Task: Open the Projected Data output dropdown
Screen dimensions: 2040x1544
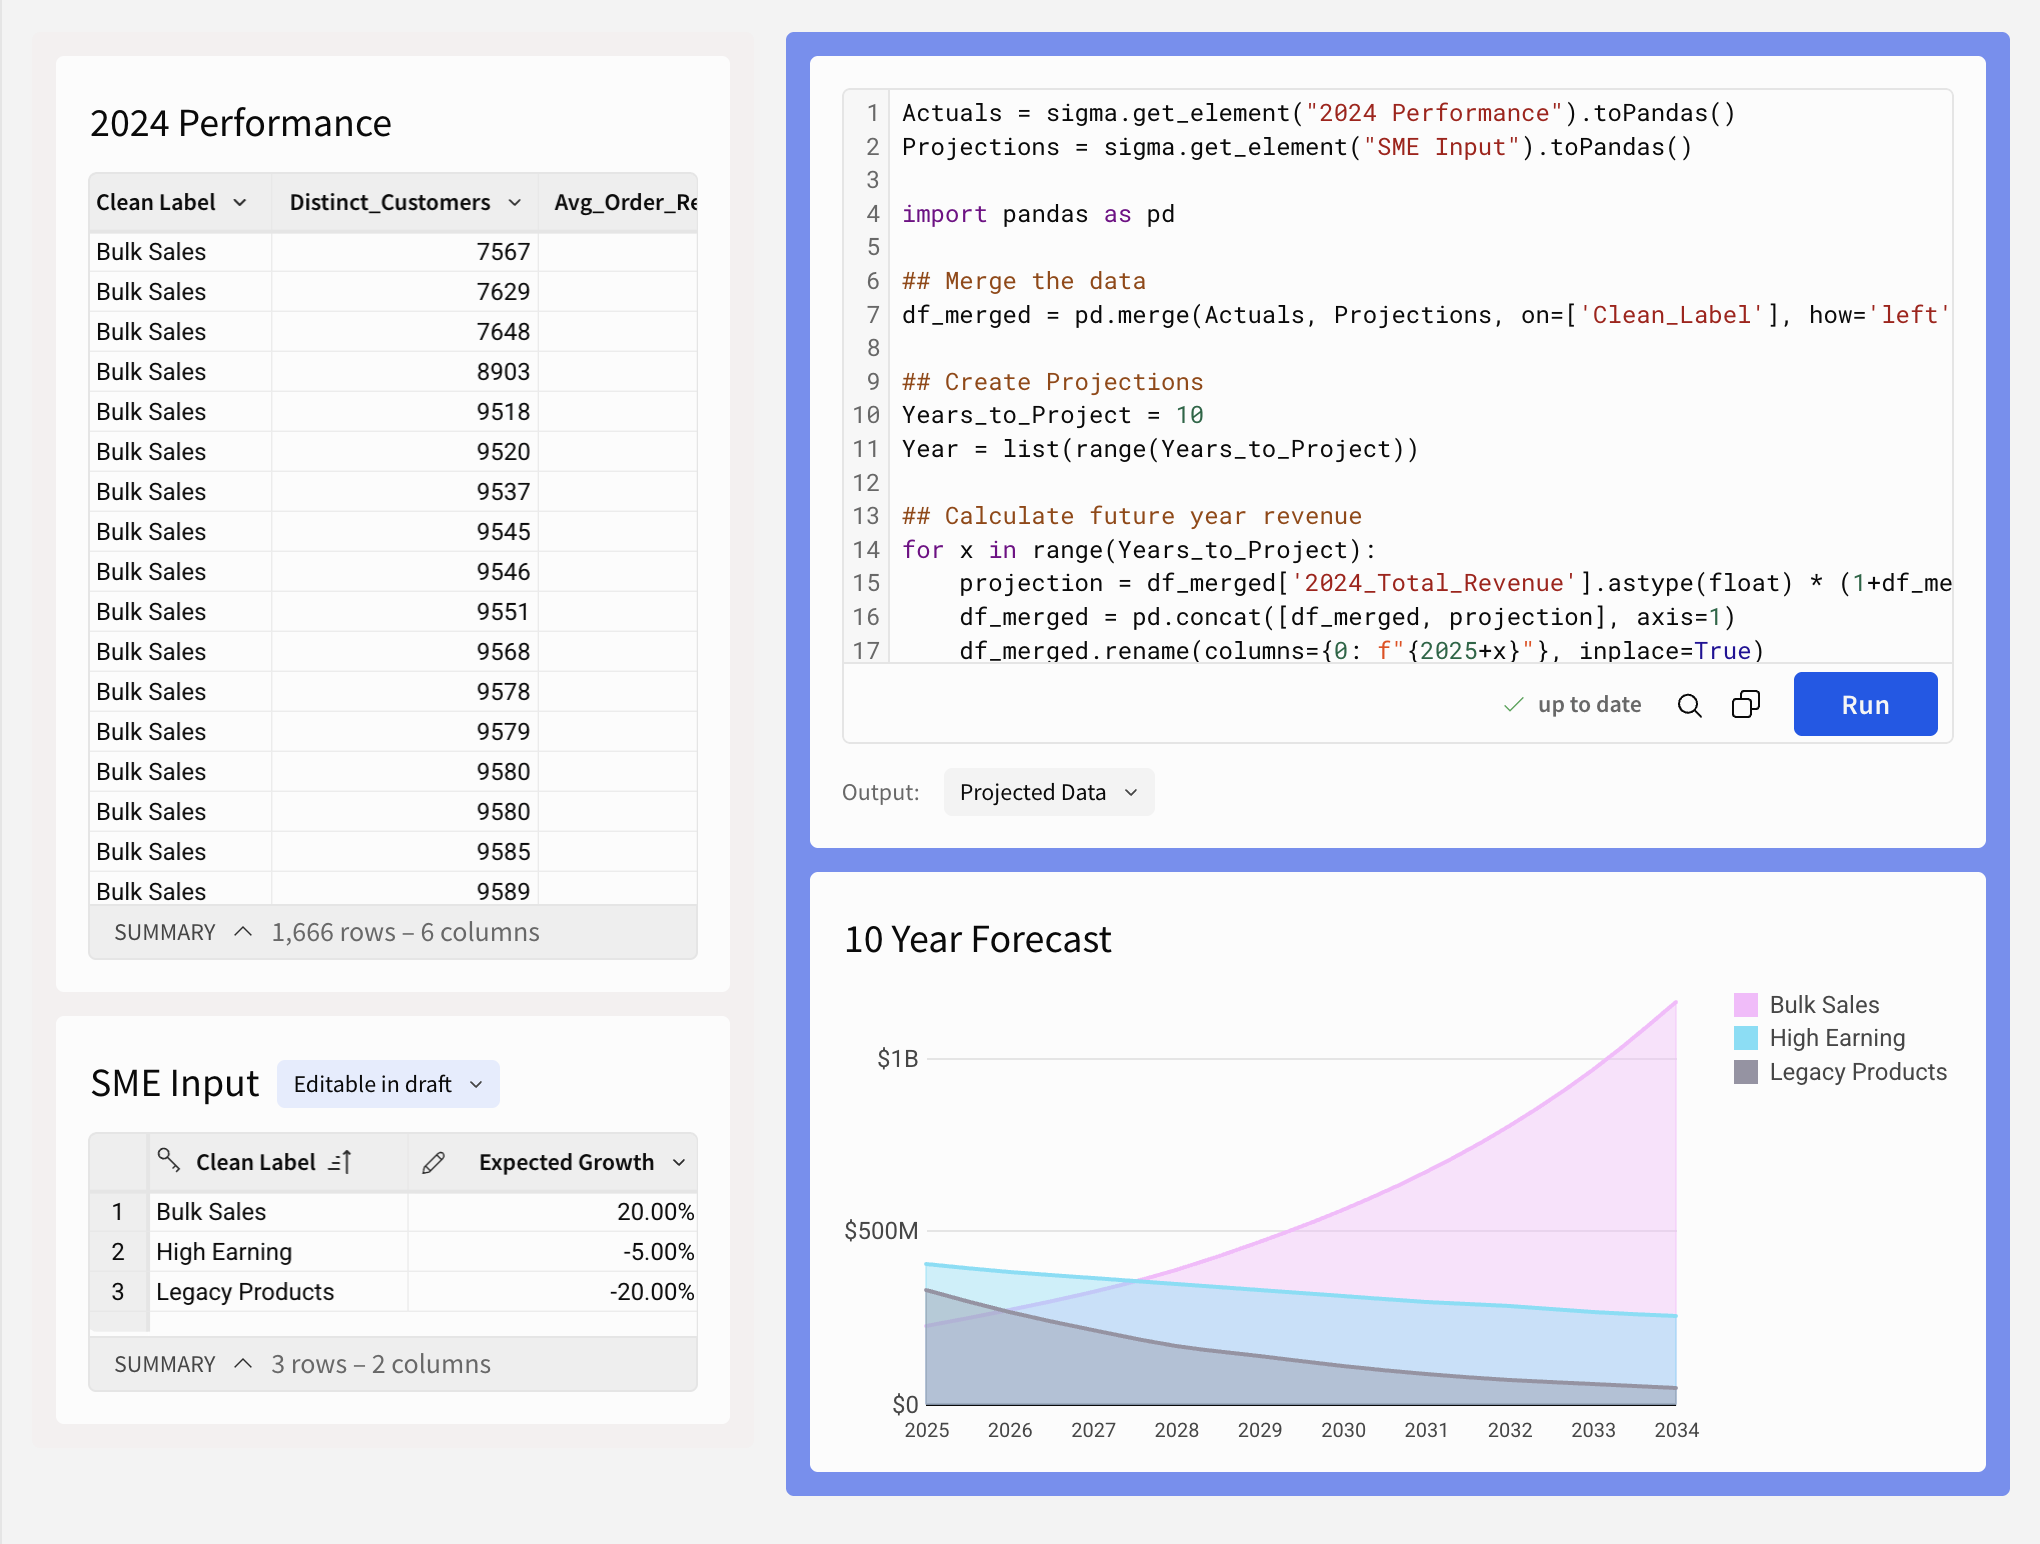Action: pyautogui.click(x=1048, y=792)
